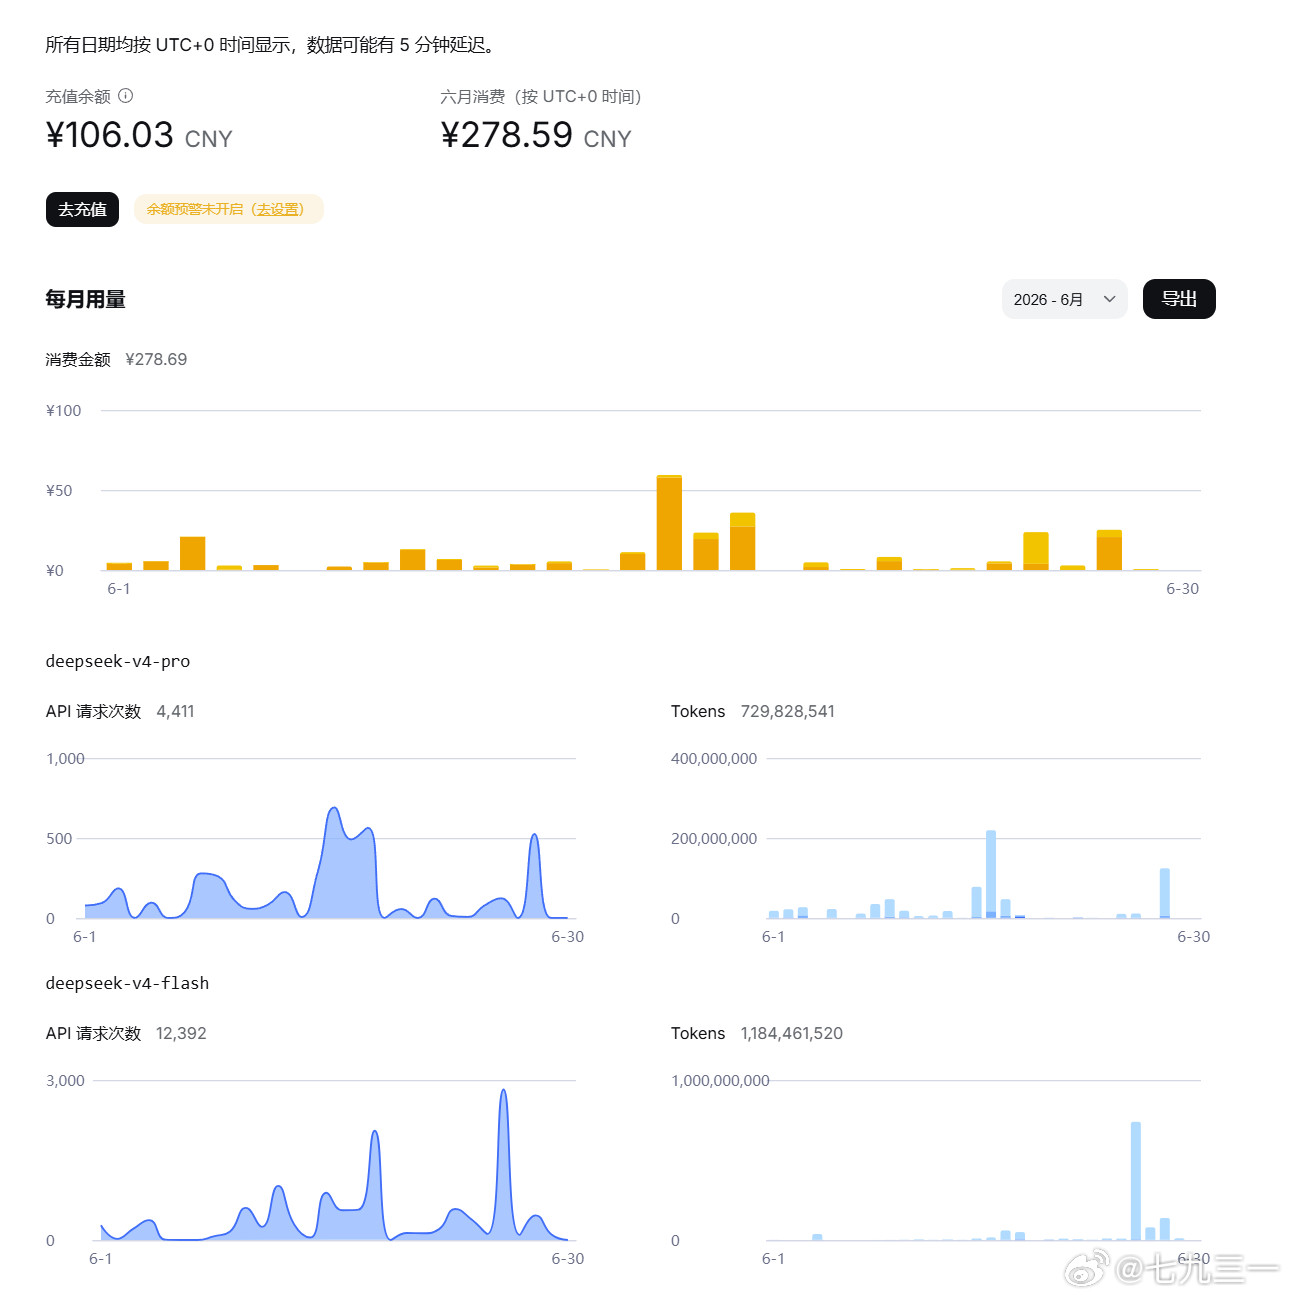Screen dimensions: 1291x1300
Task: Click the 1,000,000,000 axis label
Action: 720,1080
